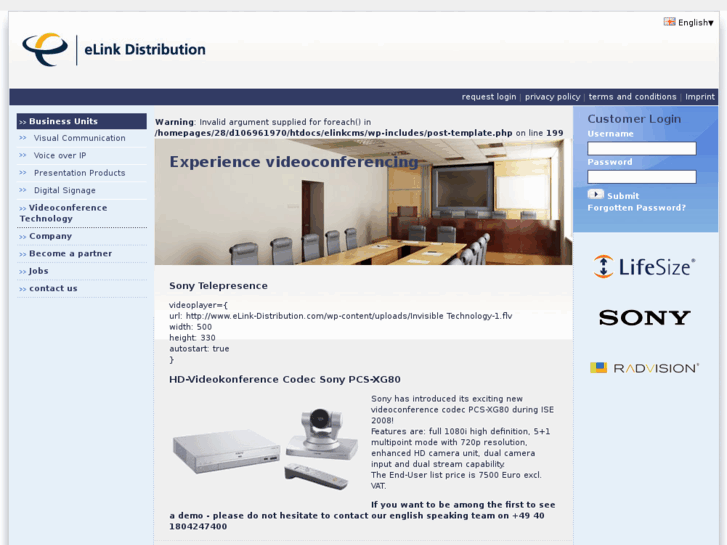This screenshot has width=727, height=545.
Task: Open the terms and conditions link
Action: (632, 97)
